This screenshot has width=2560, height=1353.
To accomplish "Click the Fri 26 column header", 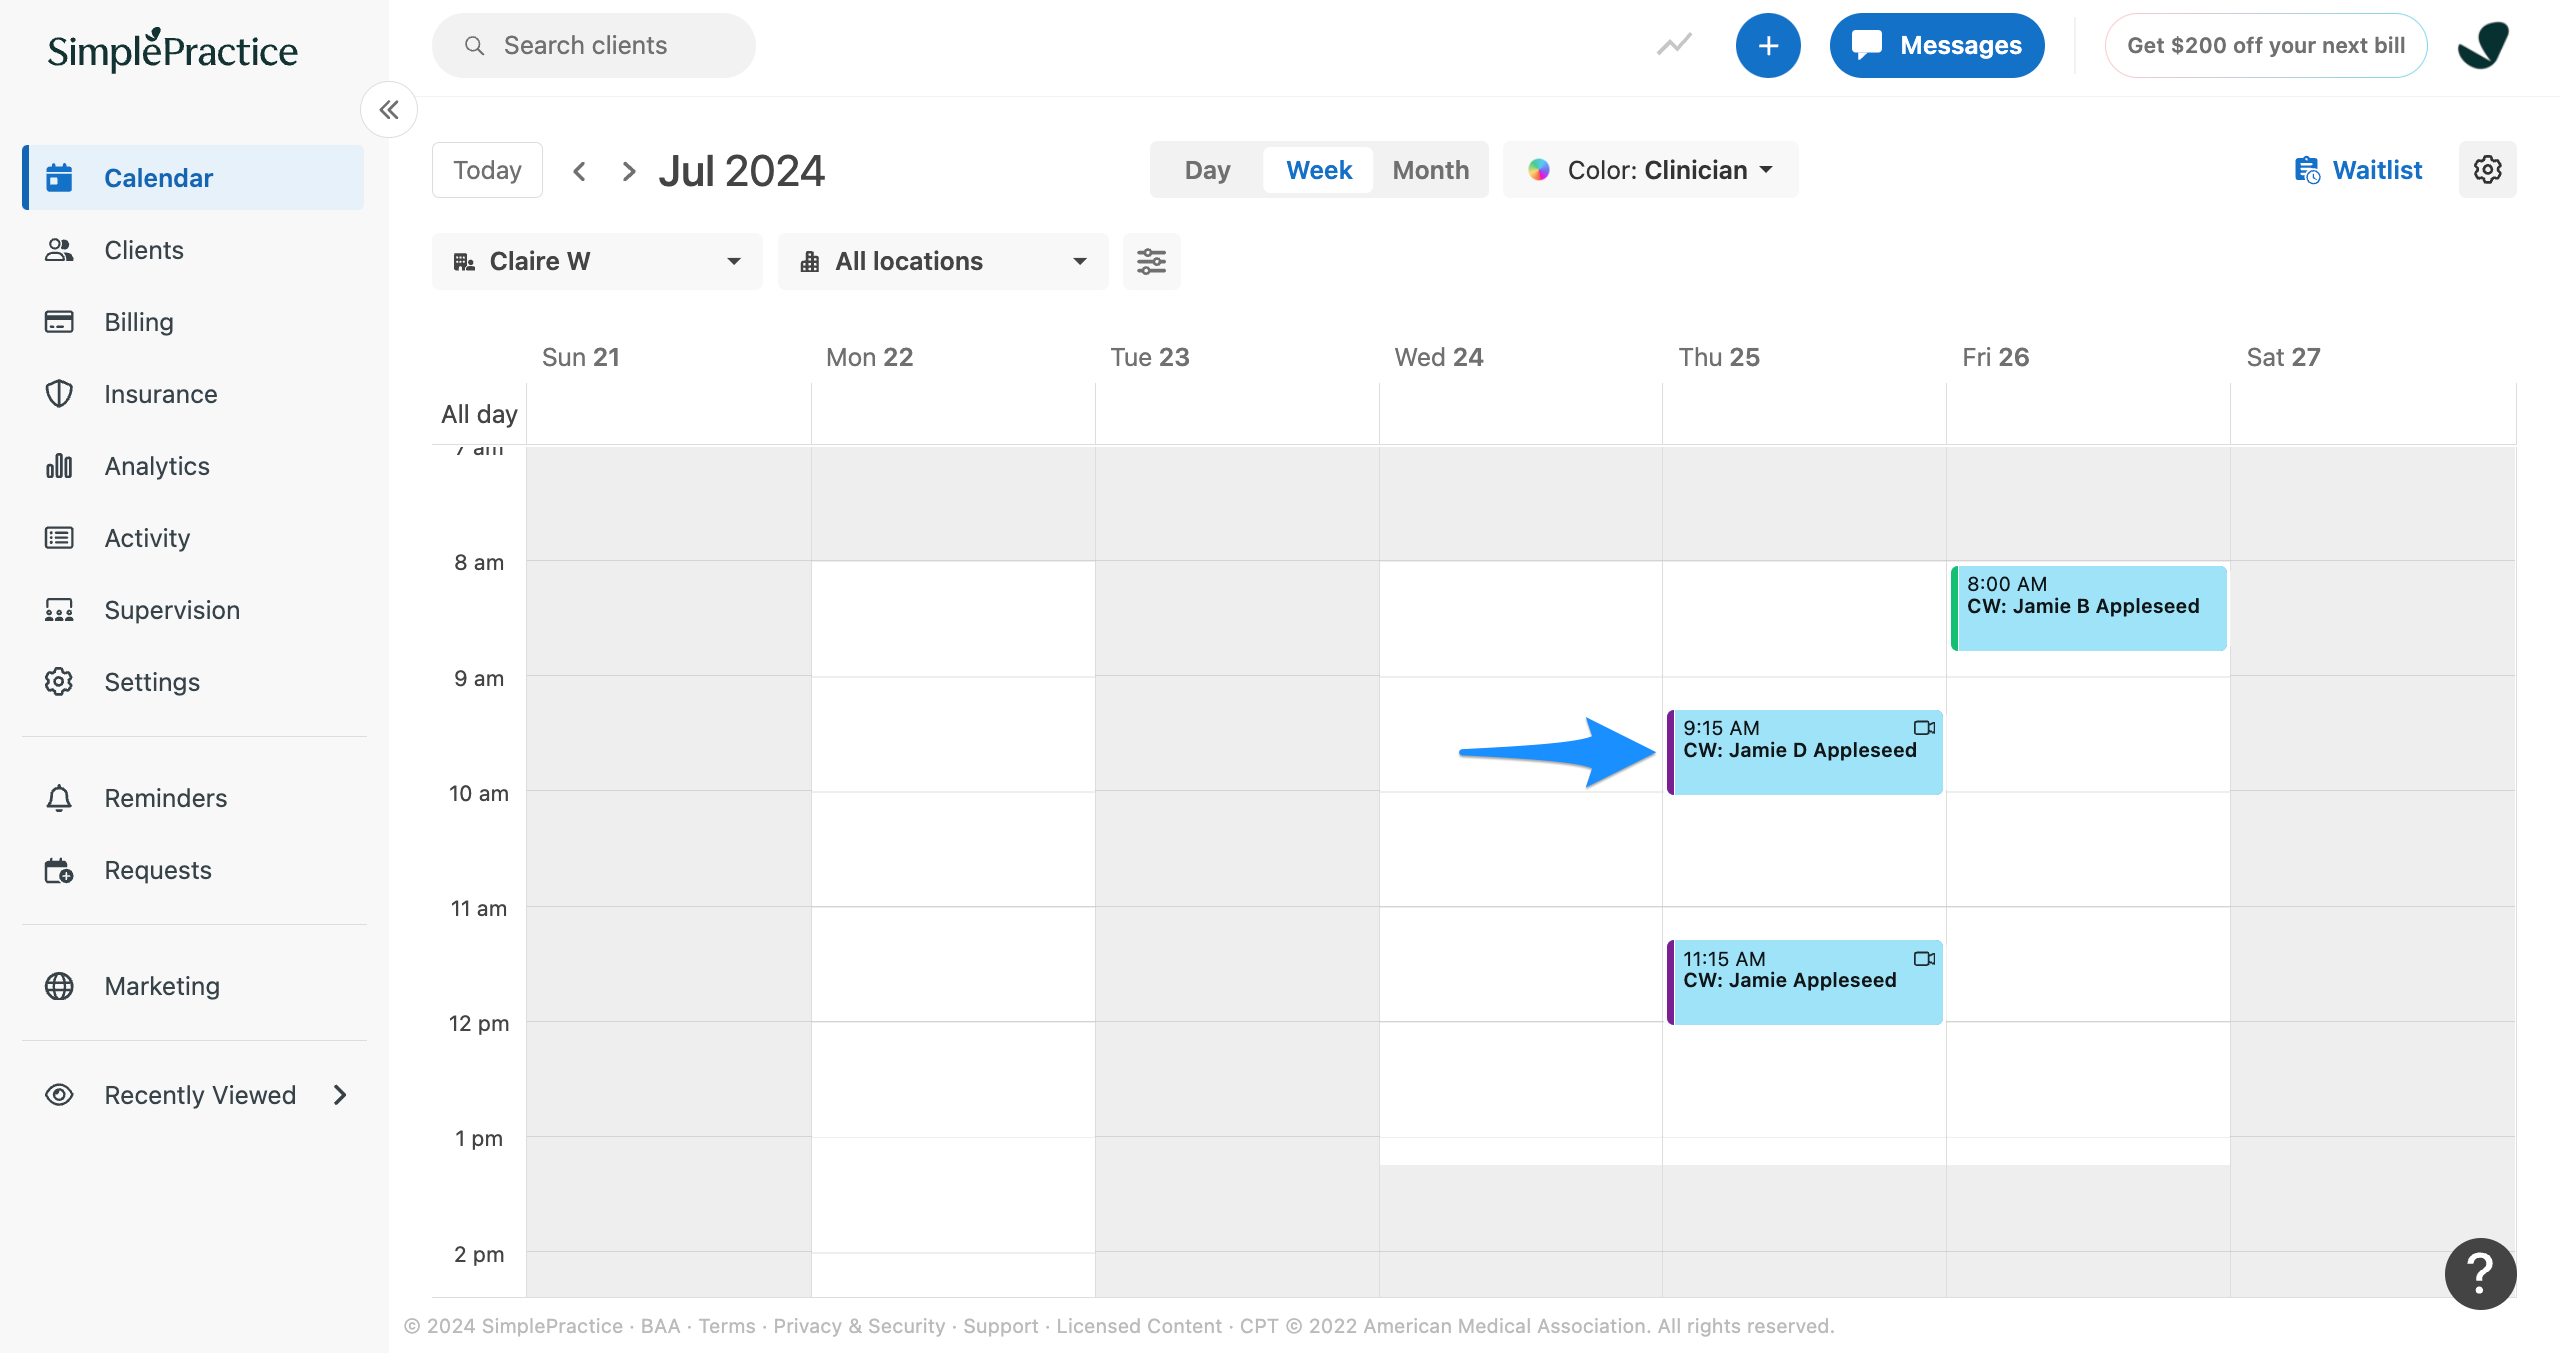I will click(1995, 357).
